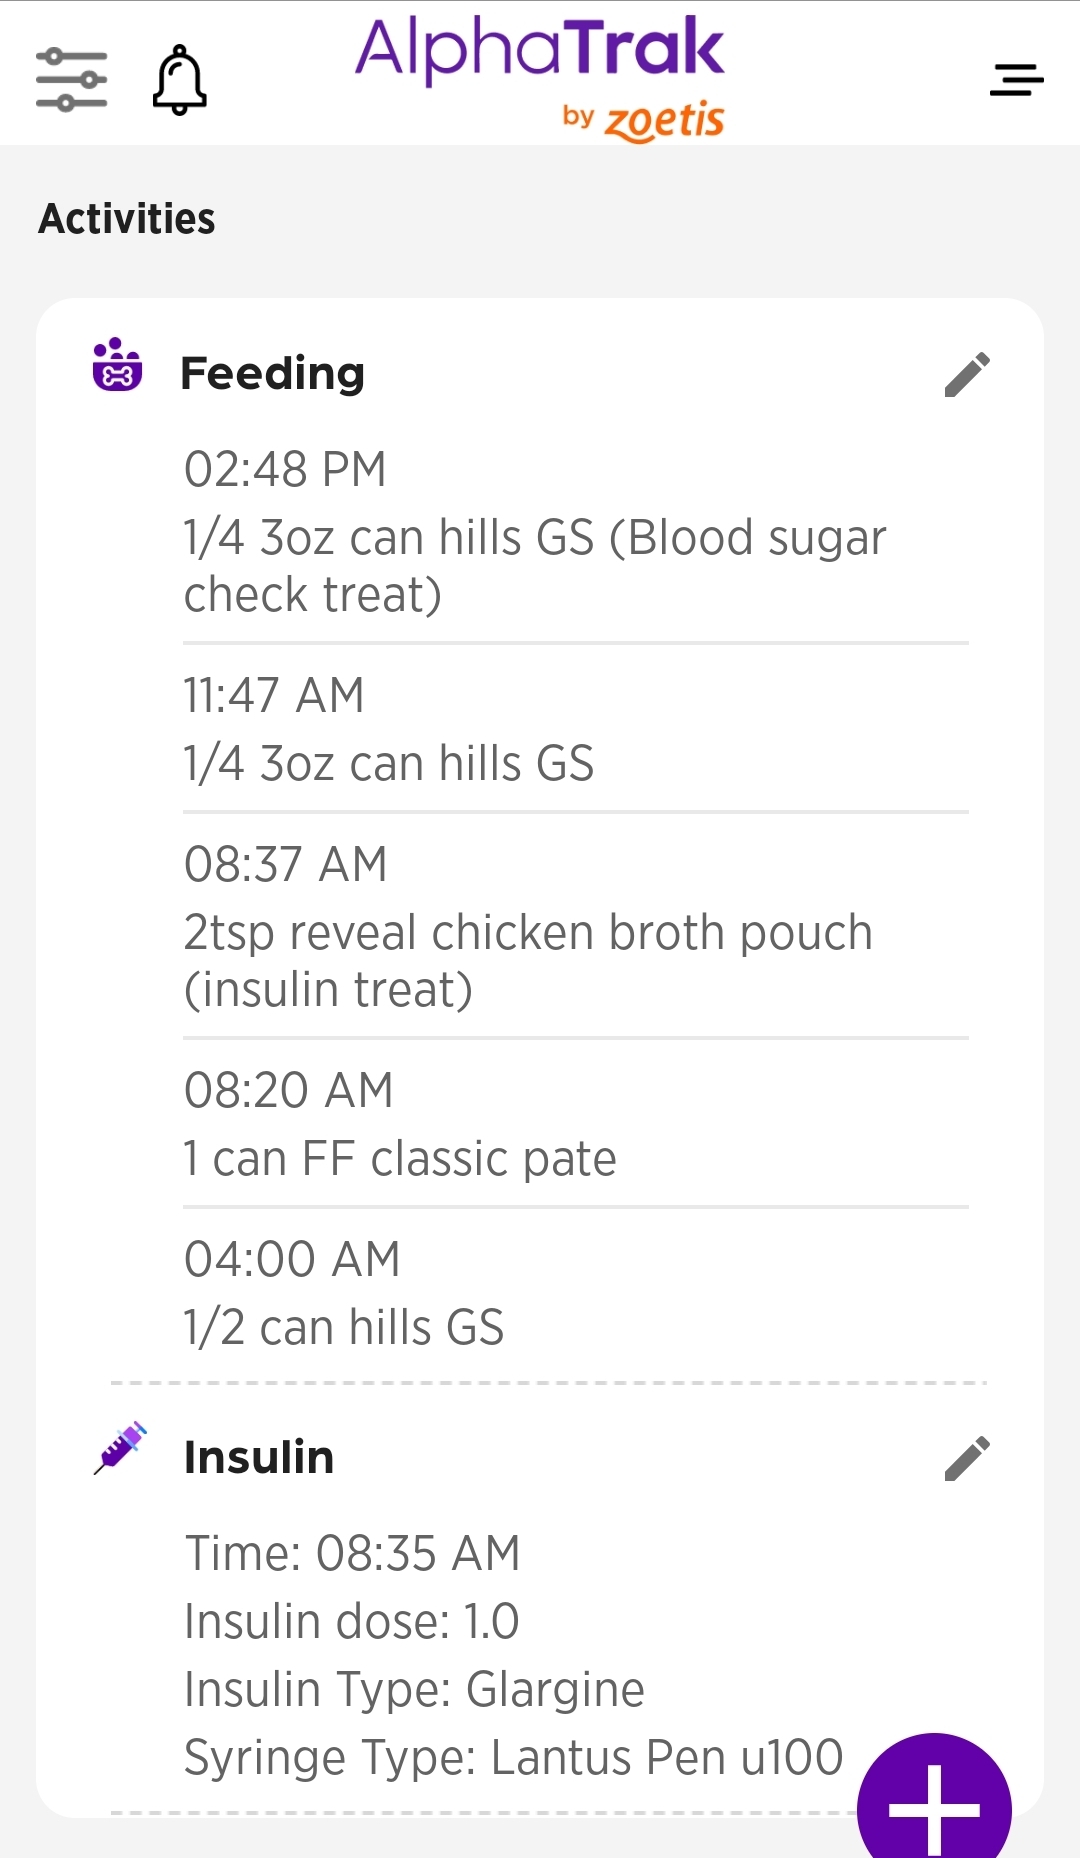Tap the Insulin Type Glargine line

414,1689
